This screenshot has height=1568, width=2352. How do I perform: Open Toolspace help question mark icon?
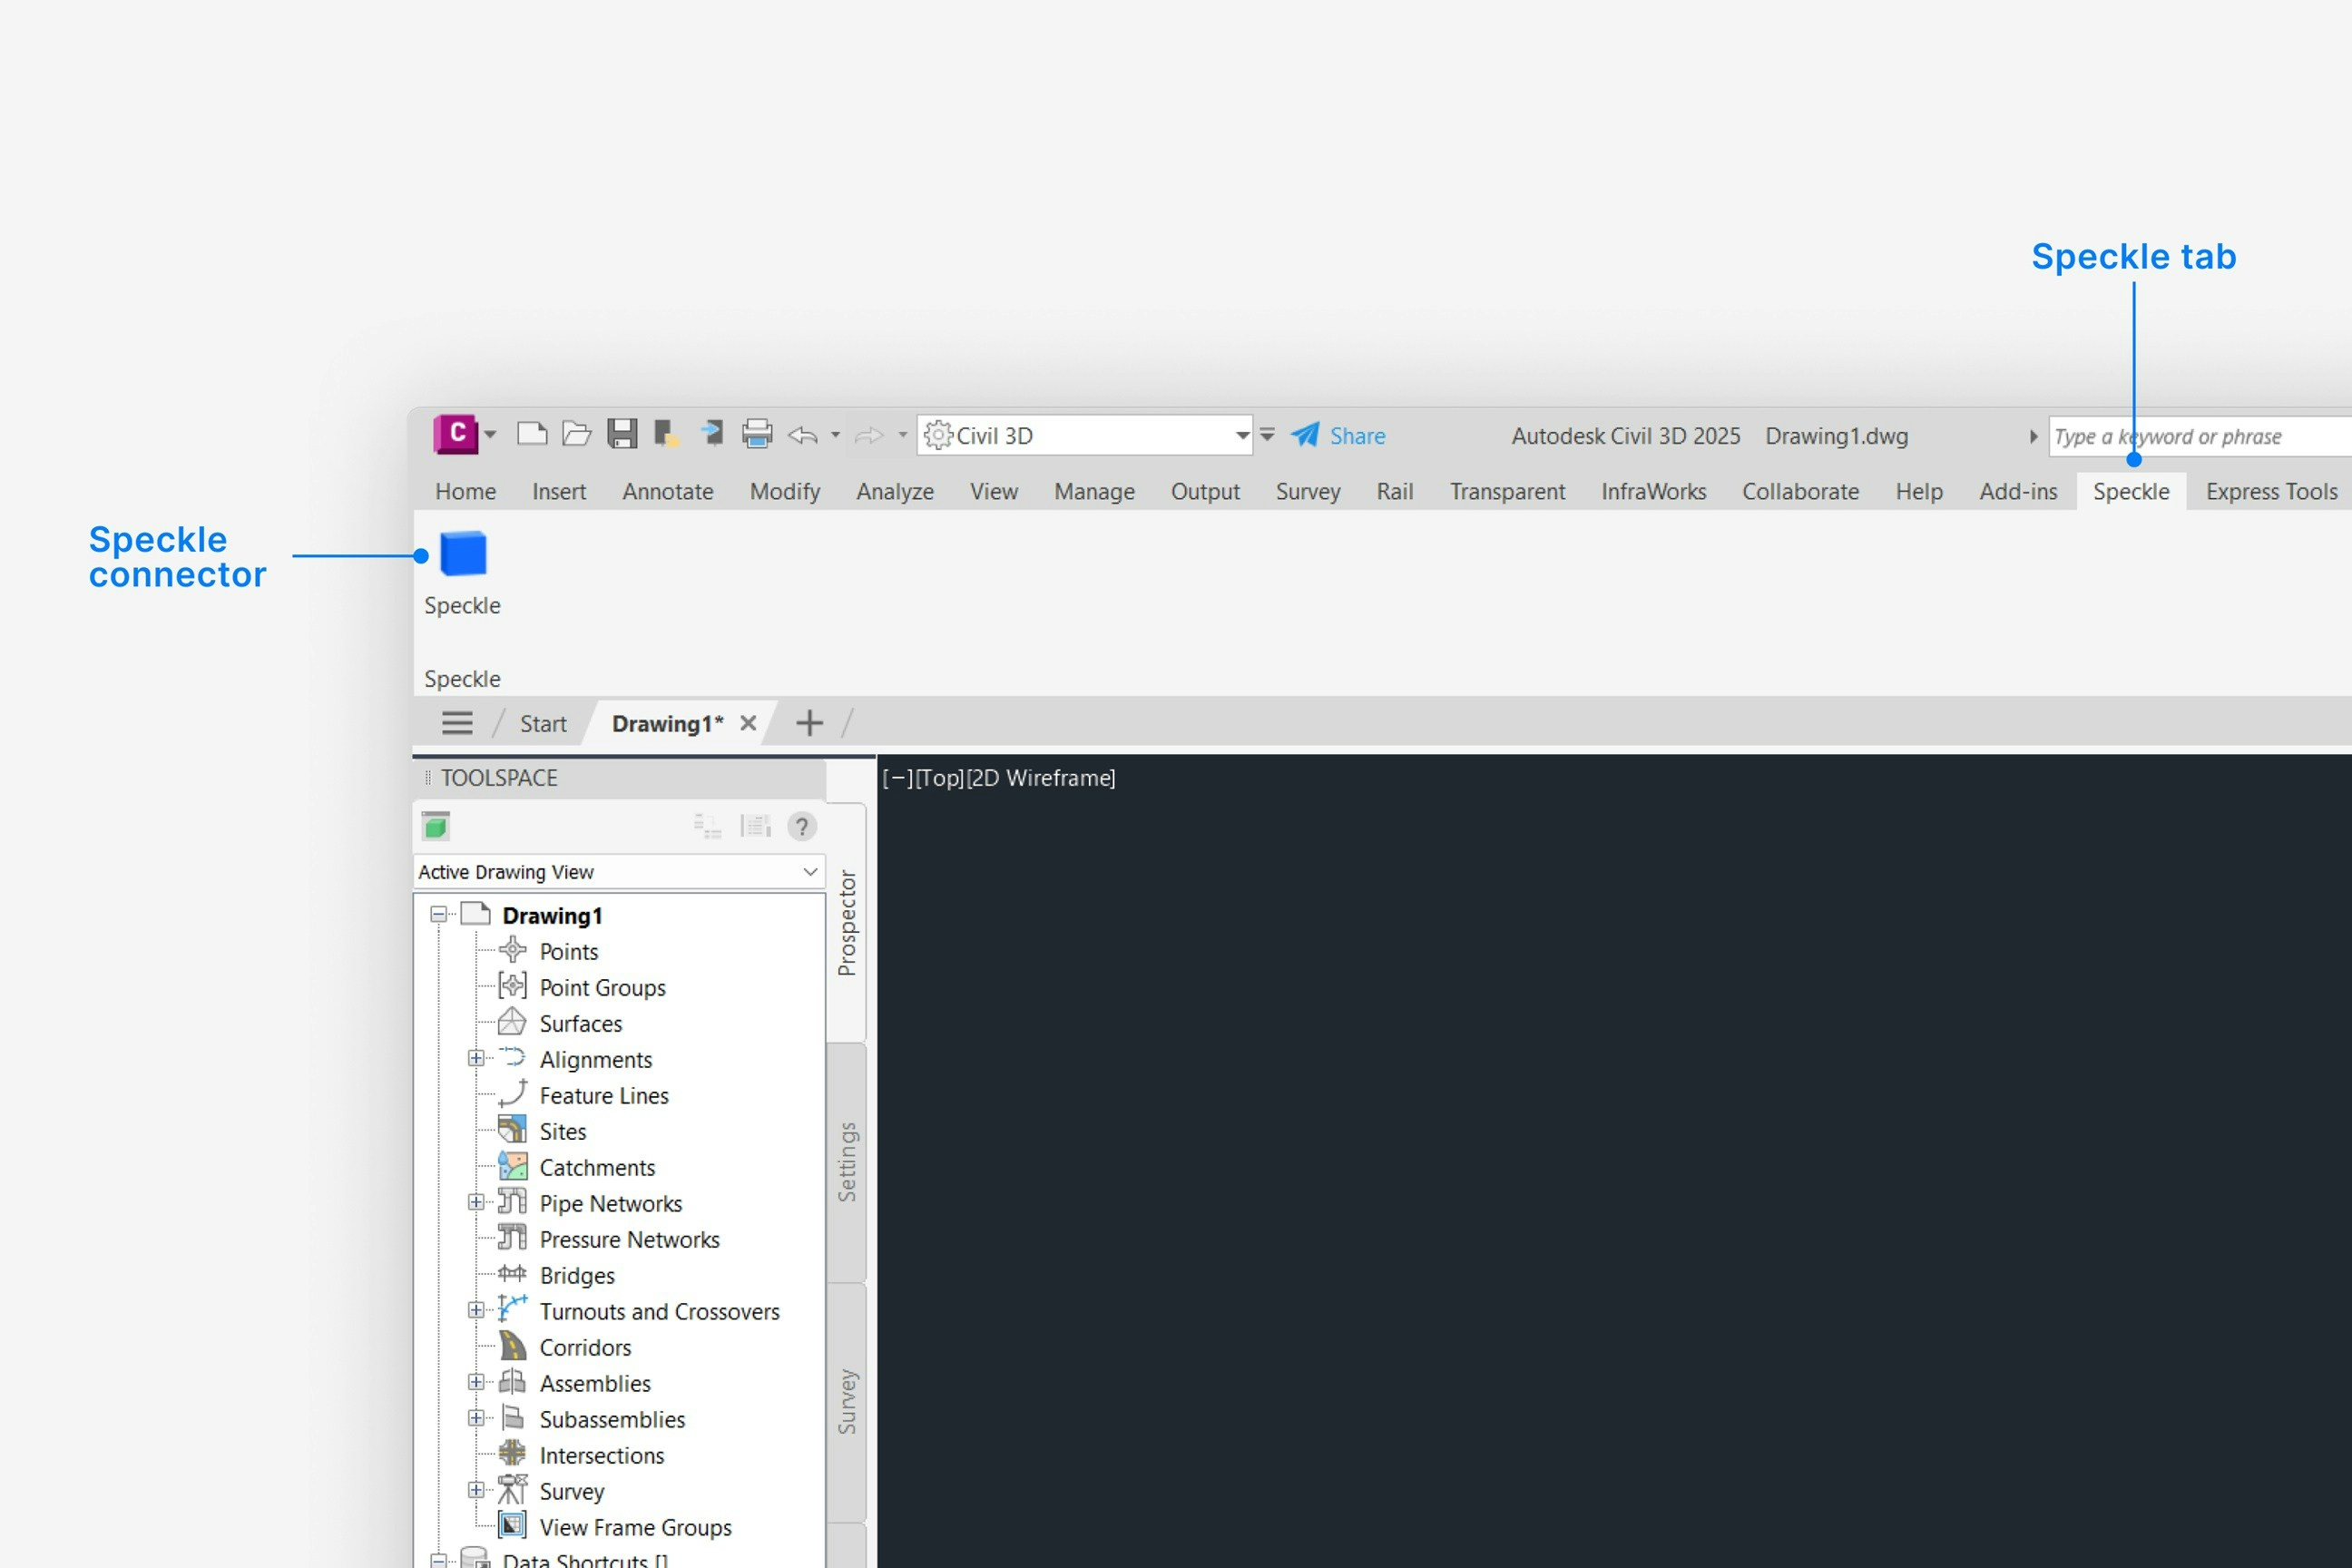tap(802, 827)
